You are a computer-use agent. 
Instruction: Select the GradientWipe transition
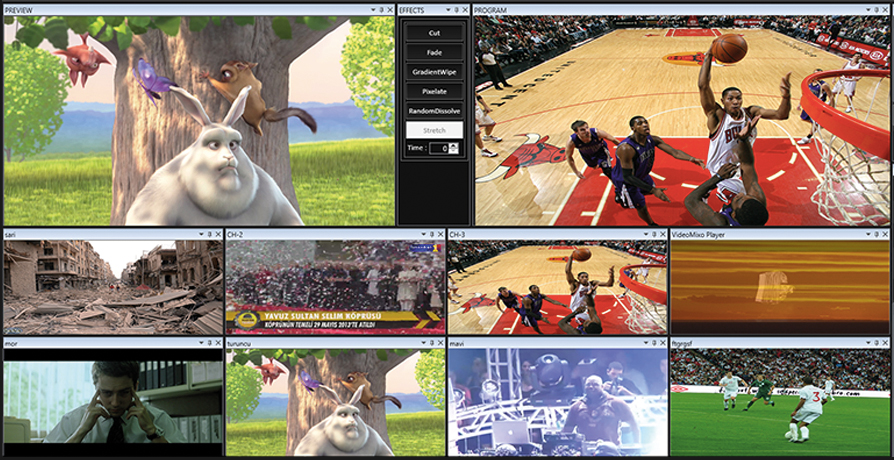[x=434, y=72]
